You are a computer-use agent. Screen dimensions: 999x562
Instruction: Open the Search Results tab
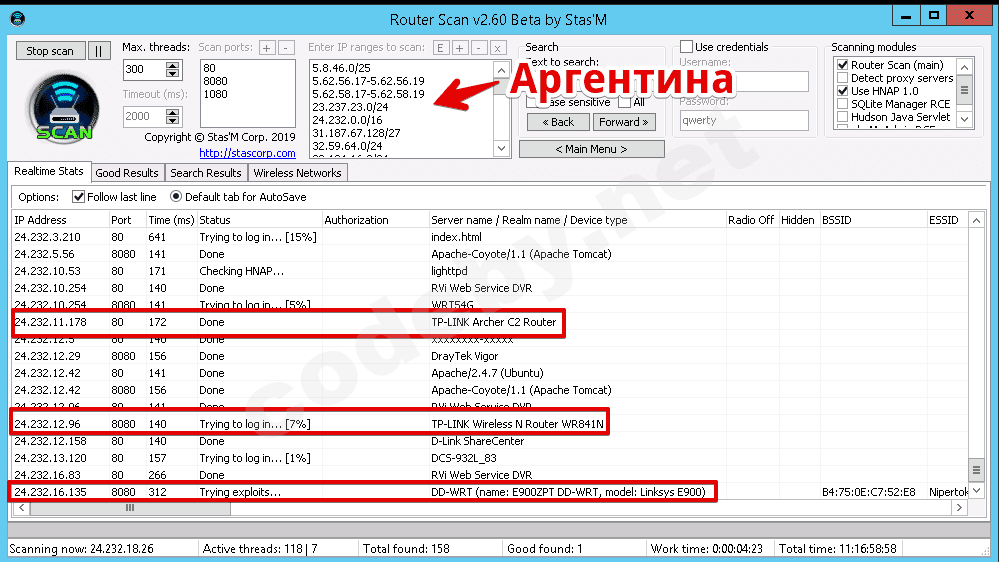tap(206, 173)
